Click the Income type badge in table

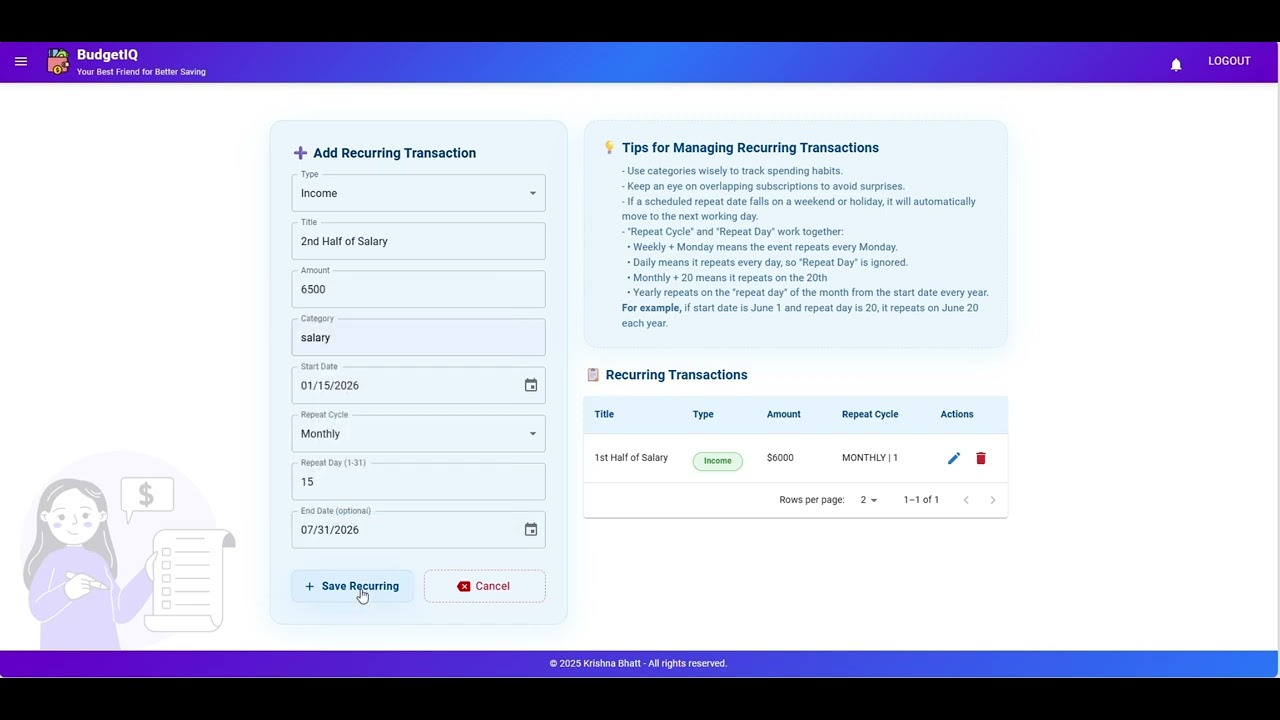coord(718,461)
